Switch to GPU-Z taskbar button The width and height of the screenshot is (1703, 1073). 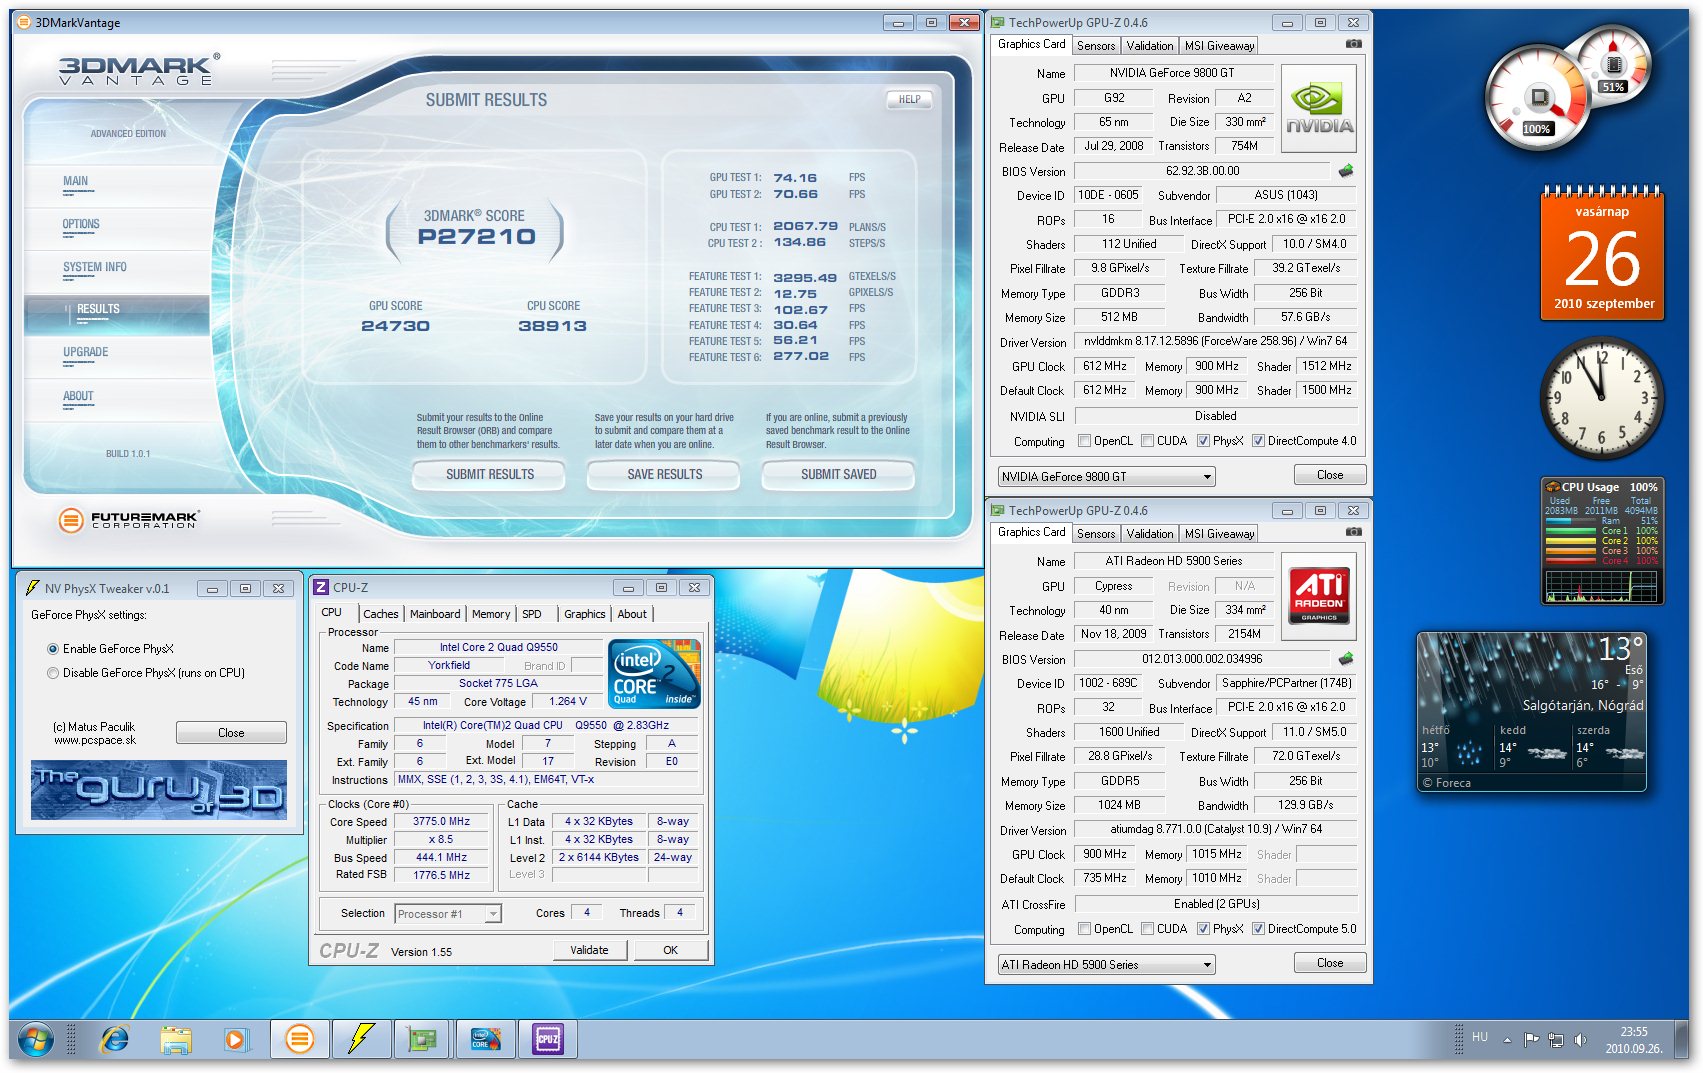click(423, 1040)
